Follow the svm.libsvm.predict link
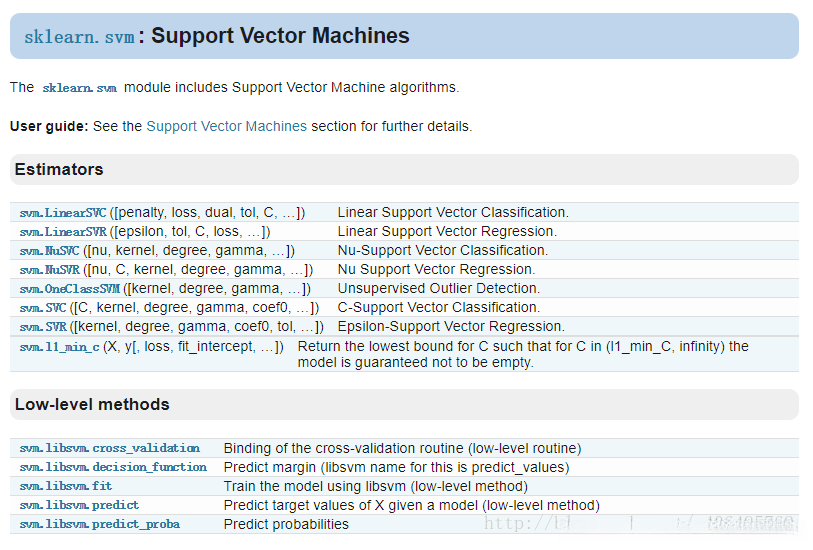813x550 pixels. pos(79,505)
